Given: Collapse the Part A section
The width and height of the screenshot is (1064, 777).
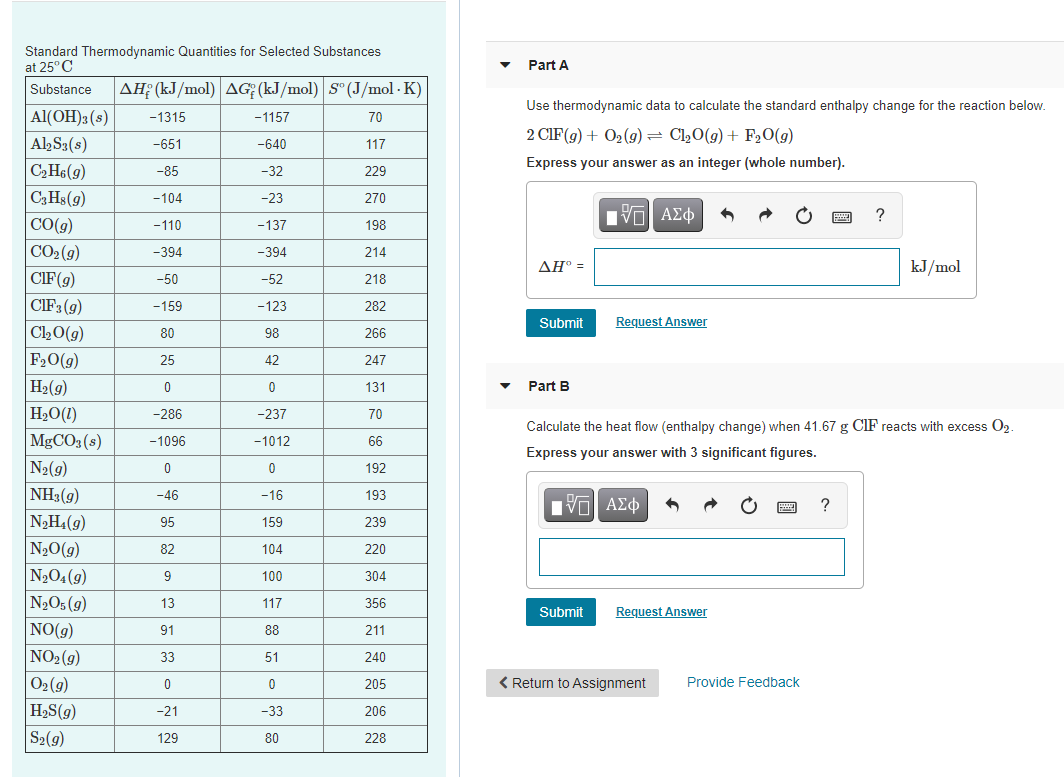Looking at the screenshot, I should (x=505, y=64).
